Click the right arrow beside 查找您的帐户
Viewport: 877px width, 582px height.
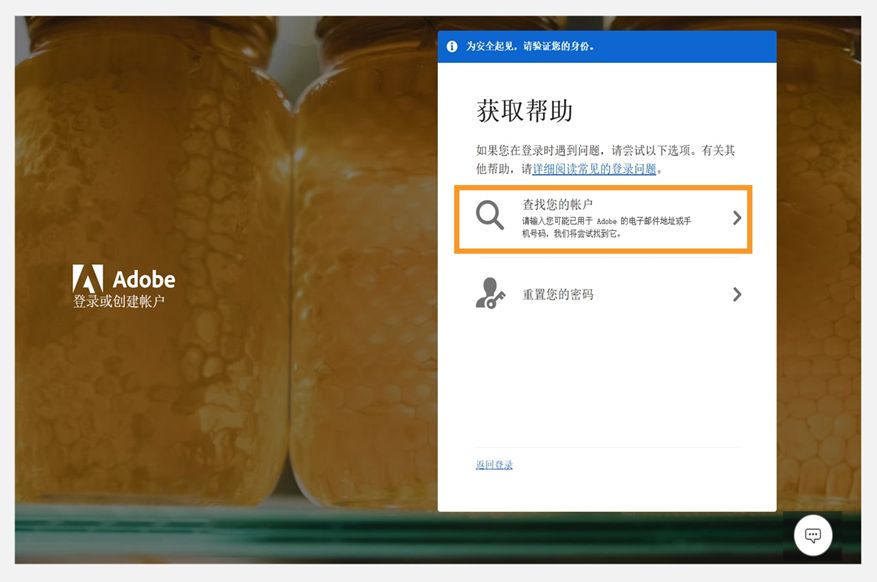(738, 219)
